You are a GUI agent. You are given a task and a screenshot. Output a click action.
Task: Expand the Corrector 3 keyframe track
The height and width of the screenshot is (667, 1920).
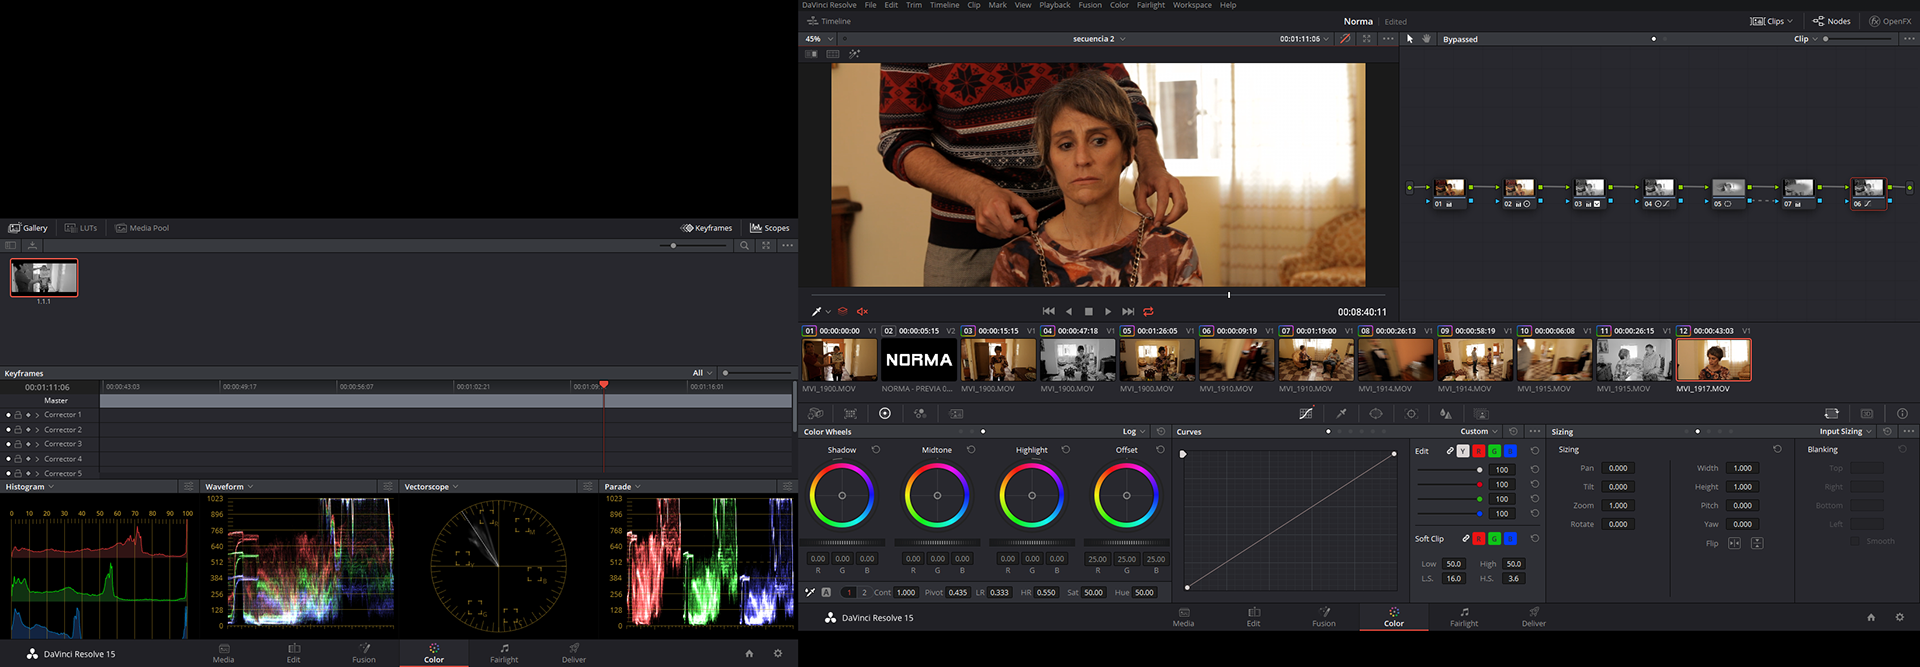[37, 444]
